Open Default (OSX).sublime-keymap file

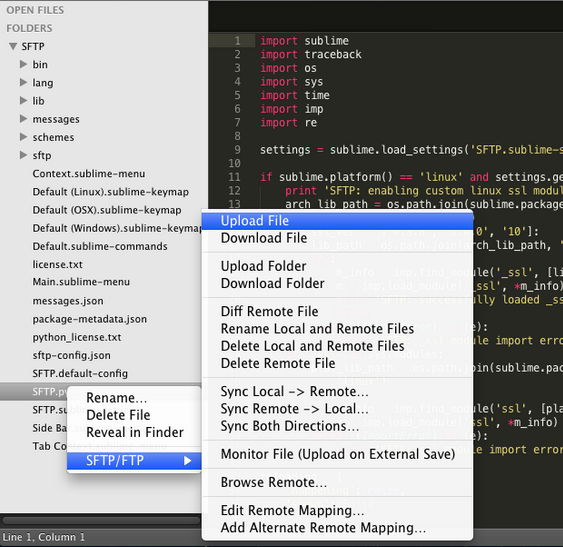point(107,210)
